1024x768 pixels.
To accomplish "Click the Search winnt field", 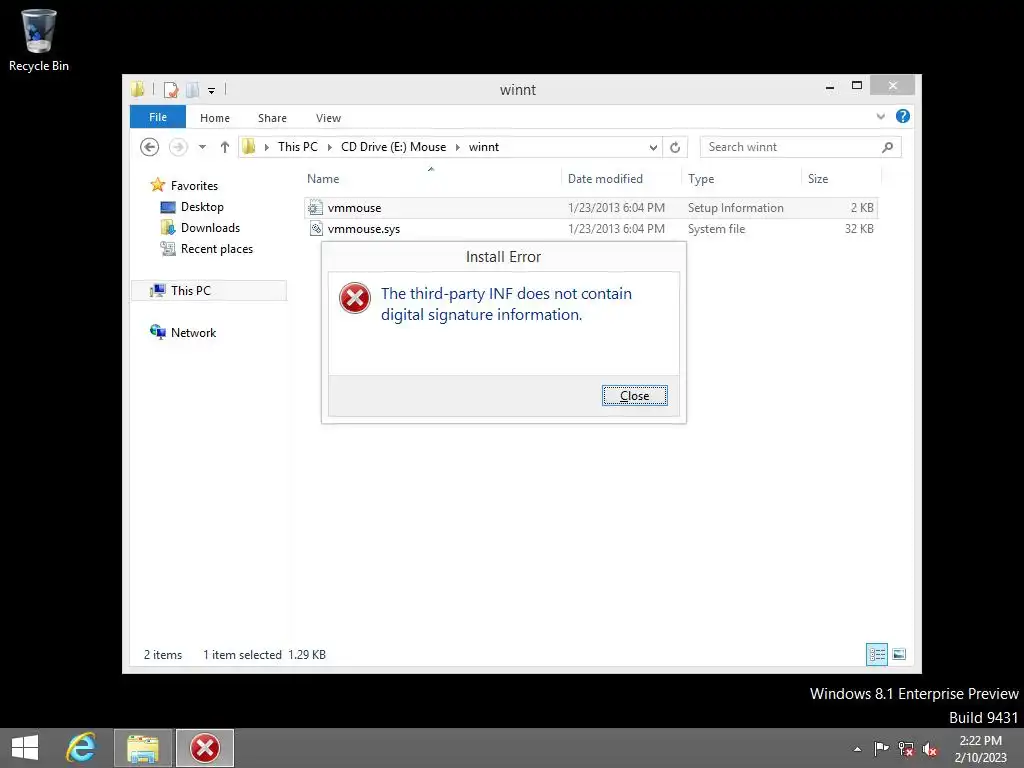I will pos(792,147).
